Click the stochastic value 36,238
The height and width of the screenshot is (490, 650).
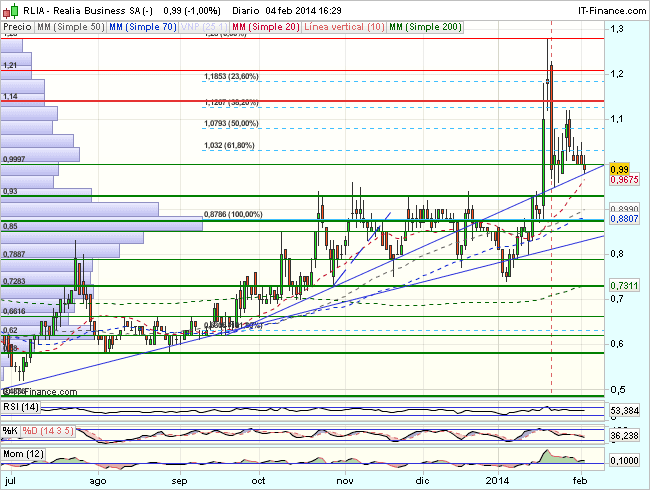(624, 436)
